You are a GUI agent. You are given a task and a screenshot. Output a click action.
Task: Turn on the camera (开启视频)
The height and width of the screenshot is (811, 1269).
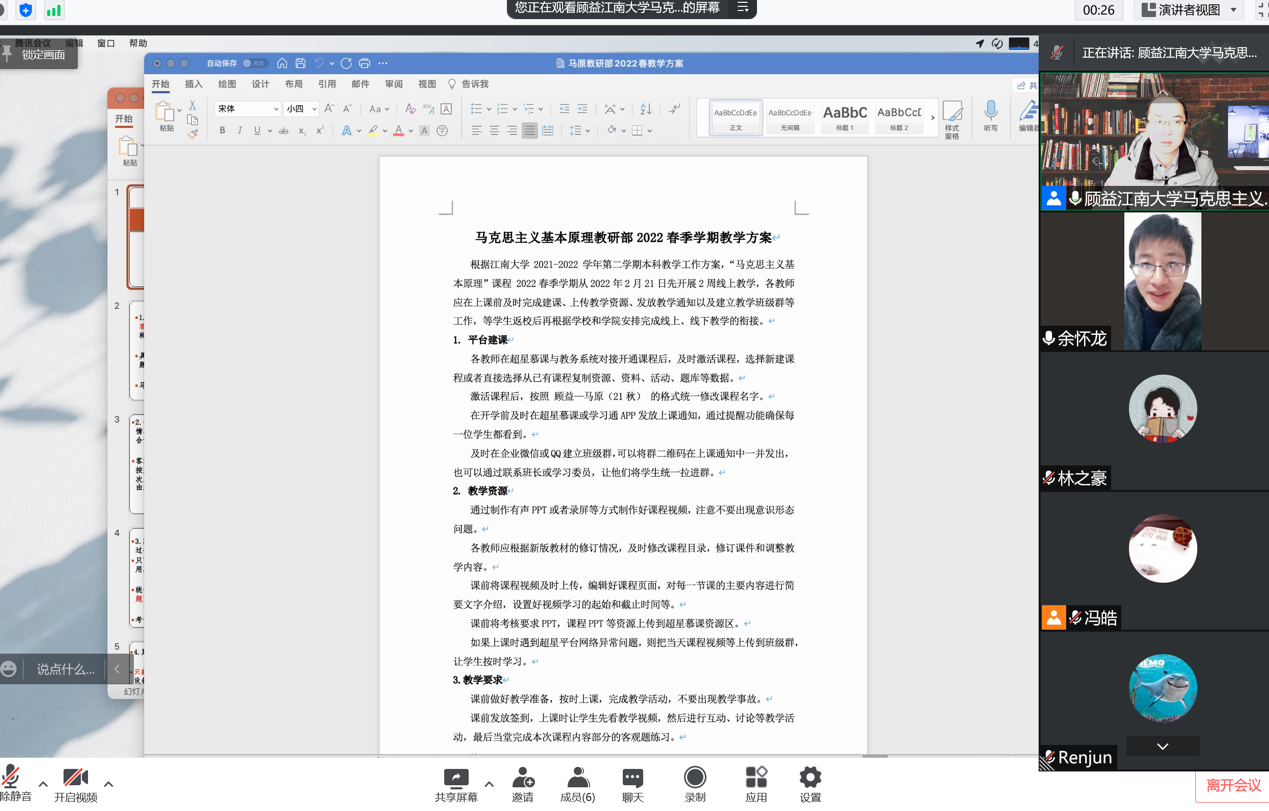(x=75, y=778)
